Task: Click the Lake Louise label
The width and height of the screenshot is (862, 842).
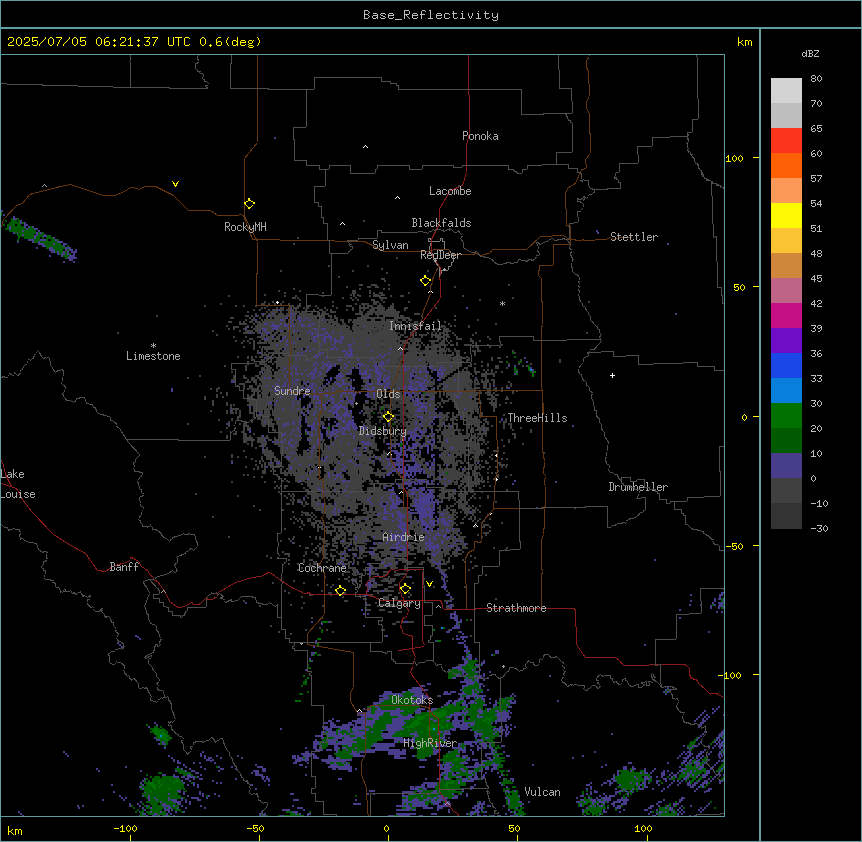Action: [x=18, y=484]
